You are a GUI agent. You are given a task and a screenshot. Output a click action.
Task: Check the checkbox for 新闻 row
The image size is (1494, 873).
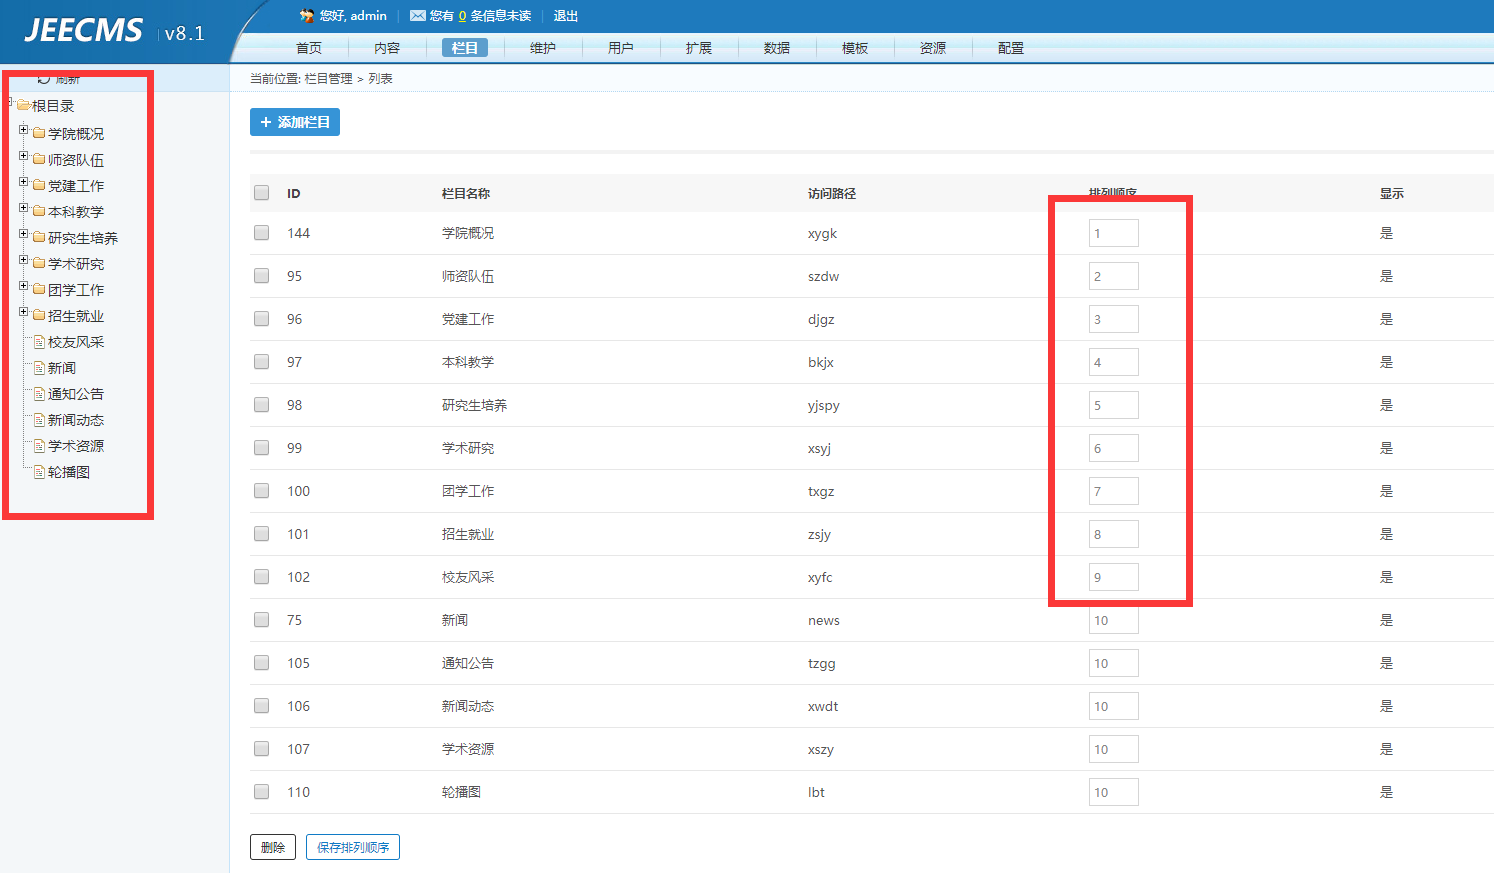[261, 619]
